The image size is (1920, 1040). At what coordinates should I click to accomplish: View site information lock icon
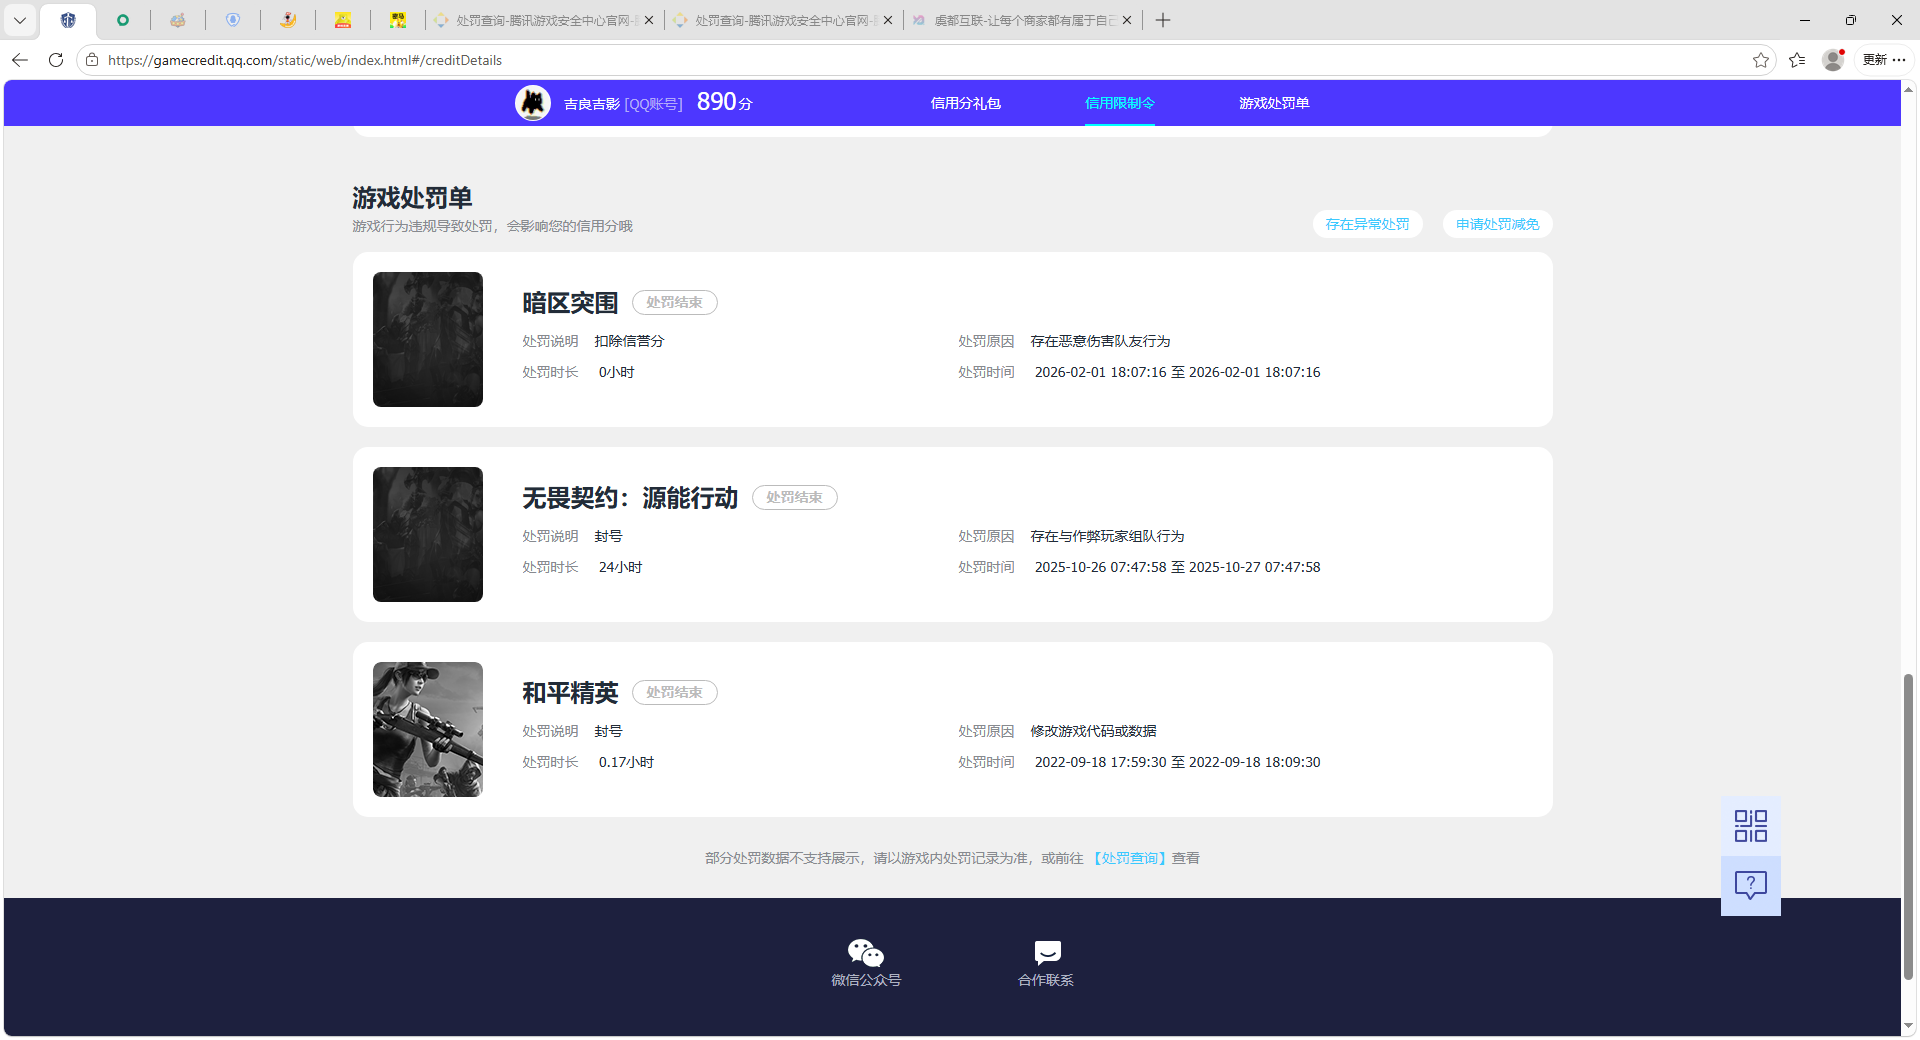[x=92, y=60]
